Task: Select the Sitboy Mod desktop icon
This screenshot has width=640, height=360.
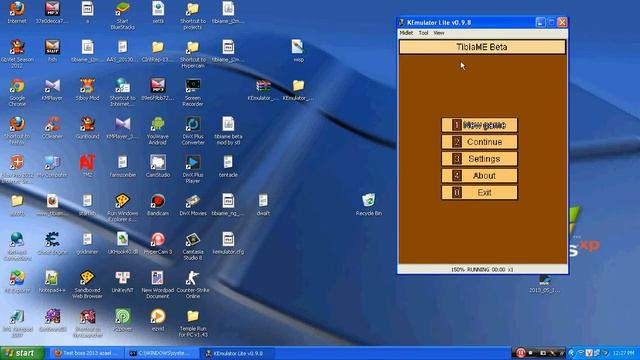Action: click(x=87, y=89)
